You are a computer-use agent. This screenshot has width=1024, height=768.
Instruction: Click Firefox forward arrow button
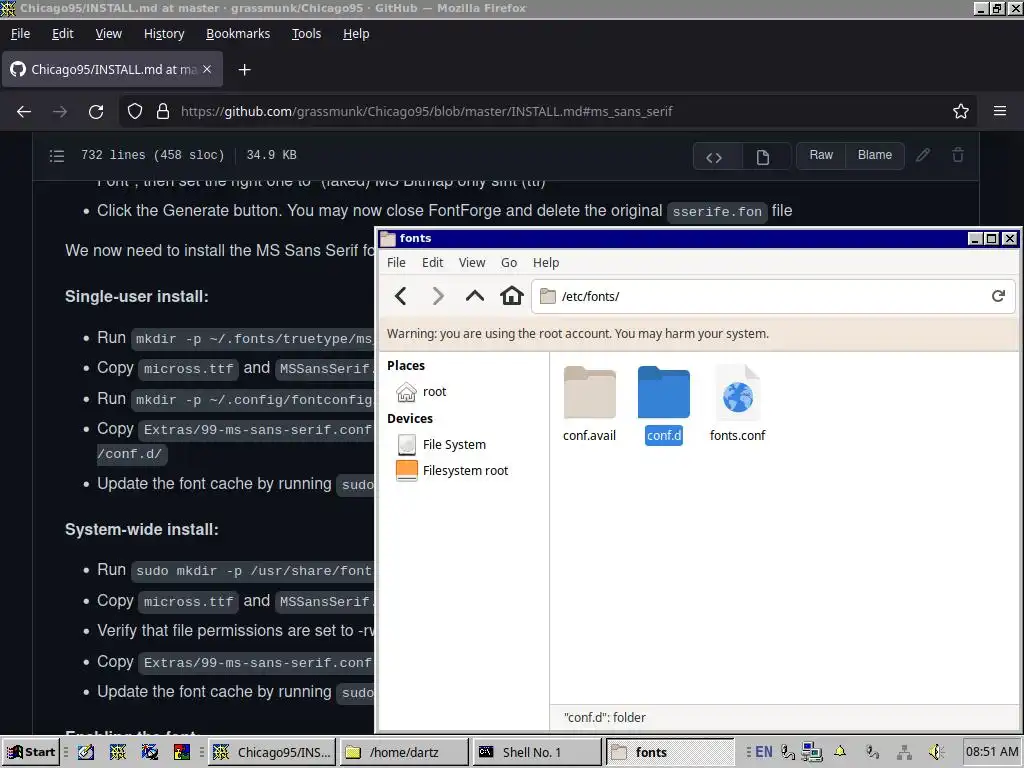point(60,112)
